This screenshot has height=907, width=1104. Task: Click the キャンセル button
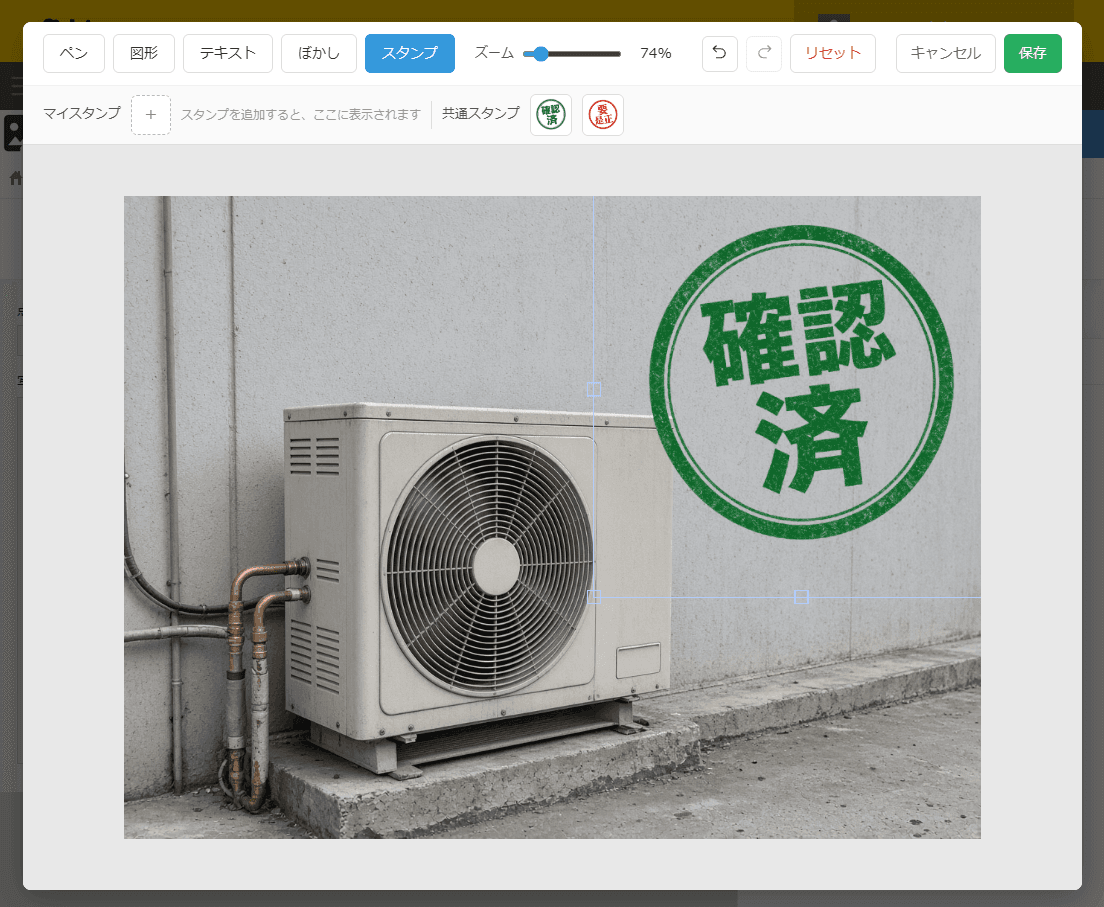coord(946,54)
